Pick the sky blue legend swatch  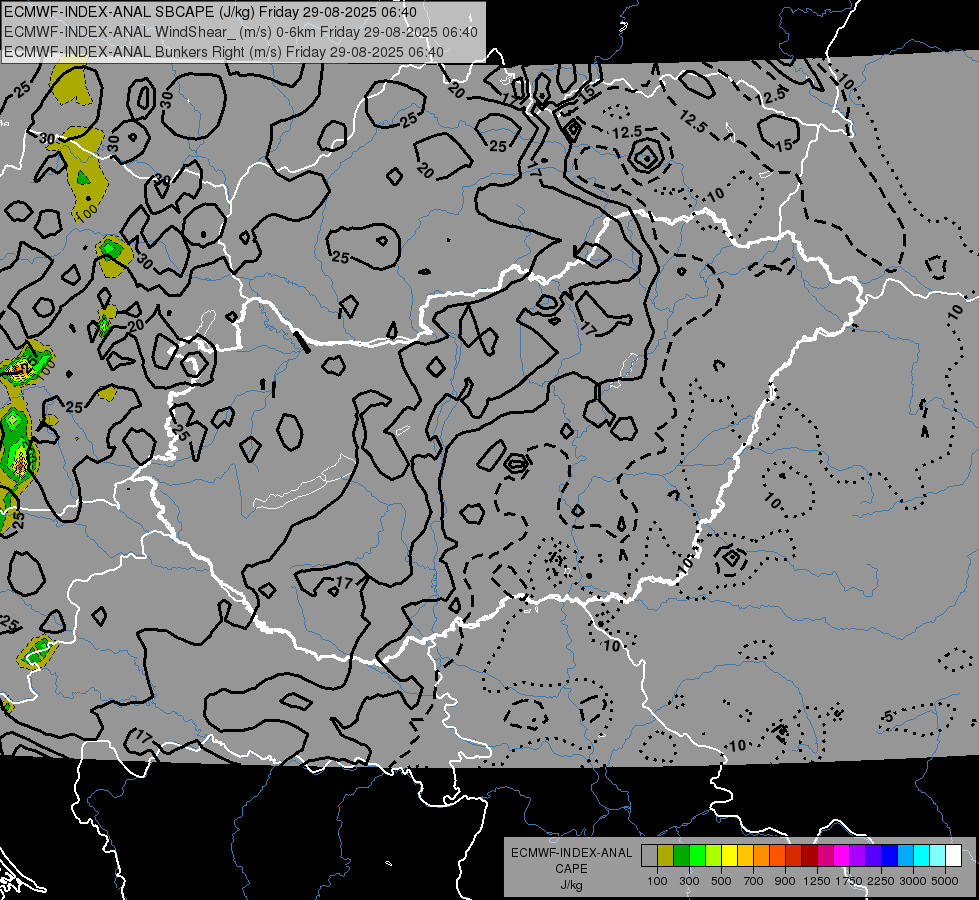905,856
